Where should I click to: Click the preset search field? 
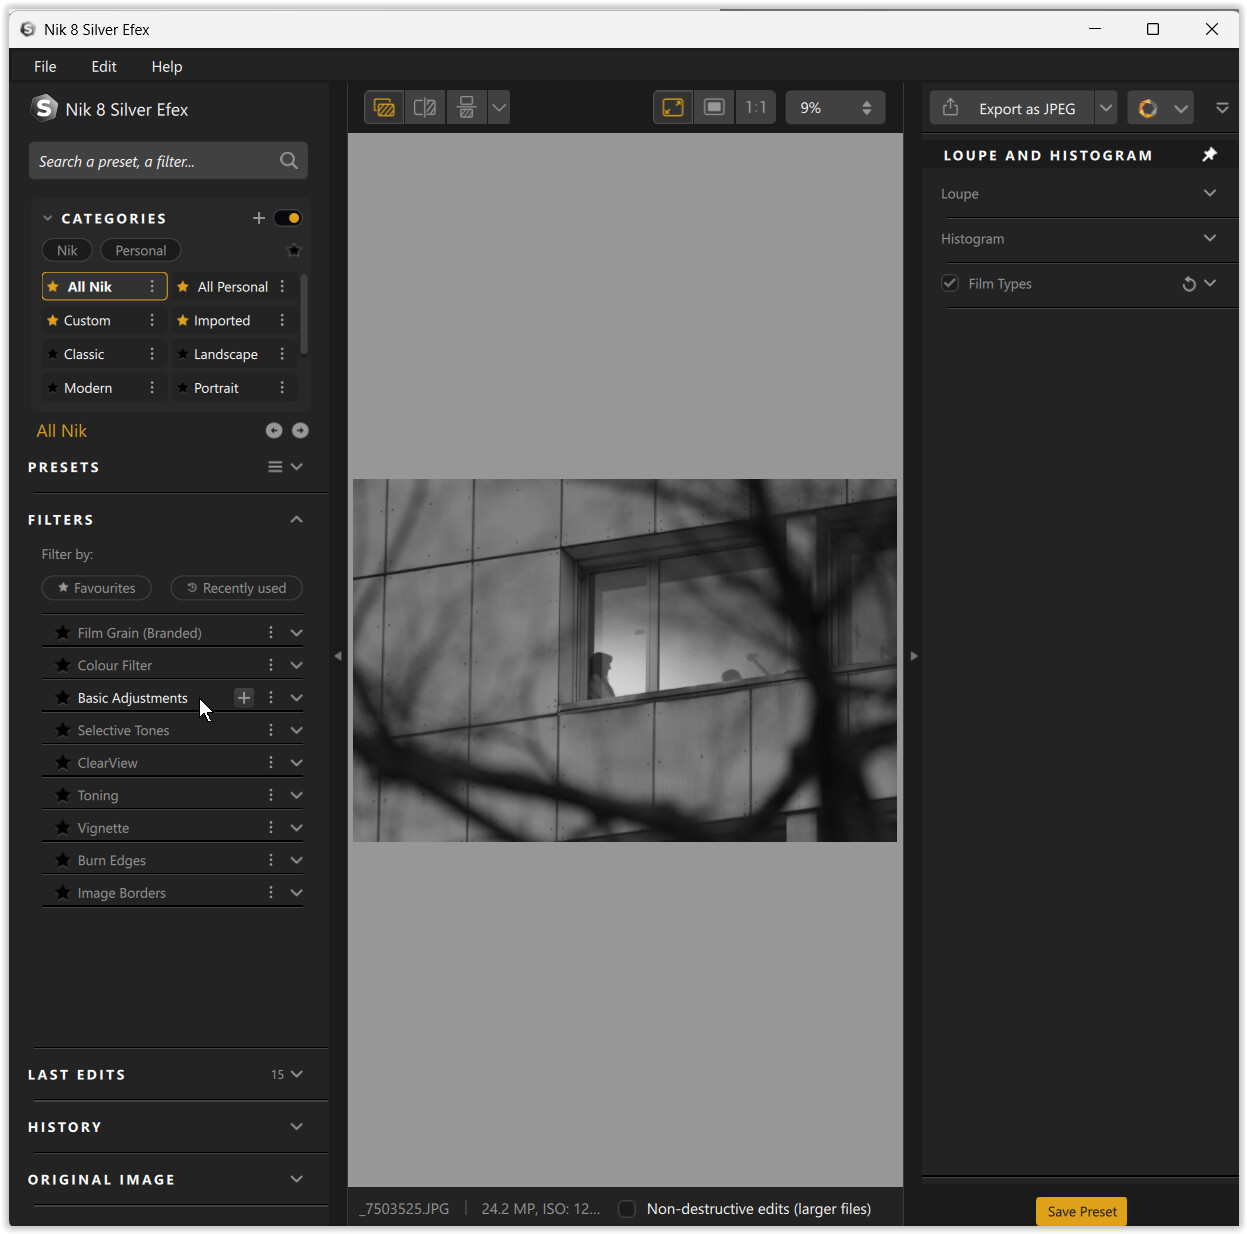point(155,161)
